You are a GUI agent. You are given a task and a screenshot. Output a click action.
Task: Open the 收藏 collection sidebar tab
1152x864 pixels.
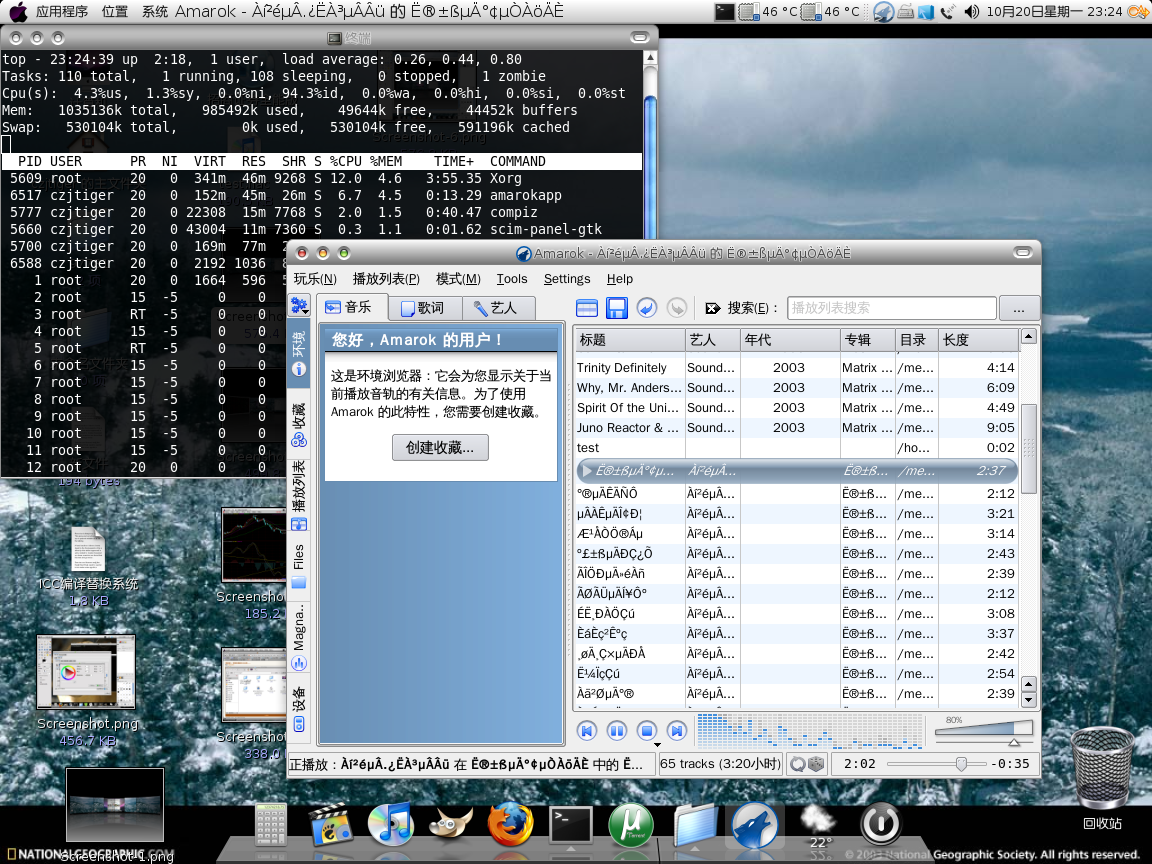click(299, 425)
